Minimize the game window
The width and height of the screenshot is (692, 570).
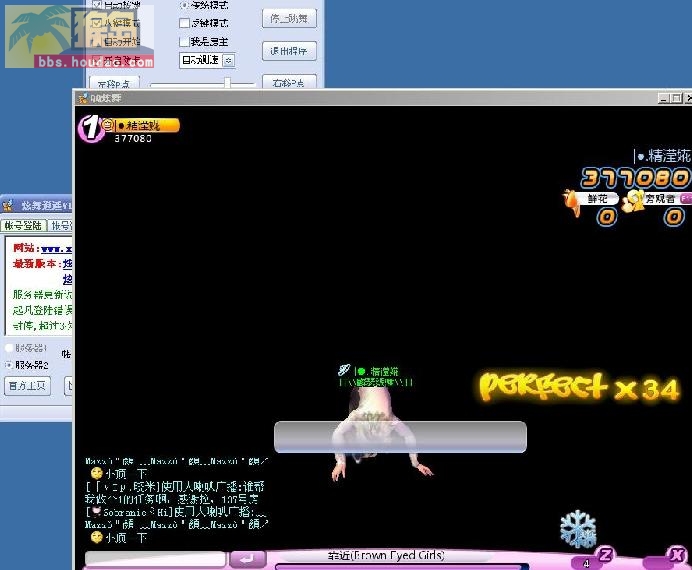(x=663, y=98)
